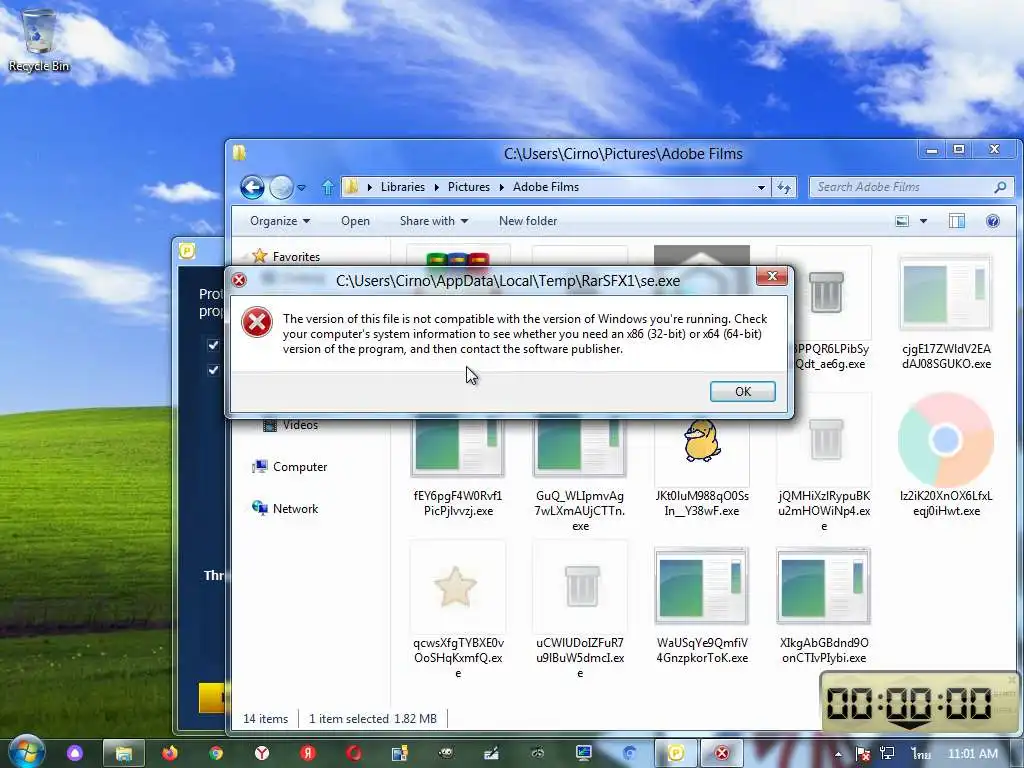The height and width of the screenshot is (768, 1024).
Task: Select file GuQ_WLIpmvAg7wLXmAUjCTTn.exe
Action: click(580, 473)
